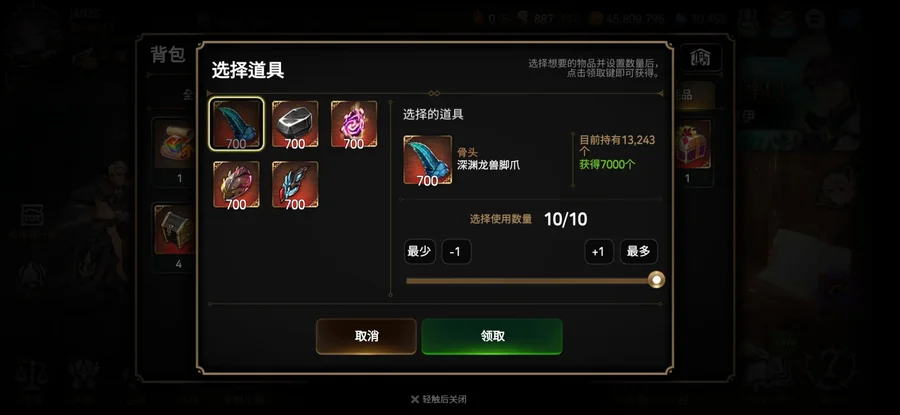This screenshot has height=415, width=900.
Task: Select the grey ore stone item
Action: pos(295,125)
